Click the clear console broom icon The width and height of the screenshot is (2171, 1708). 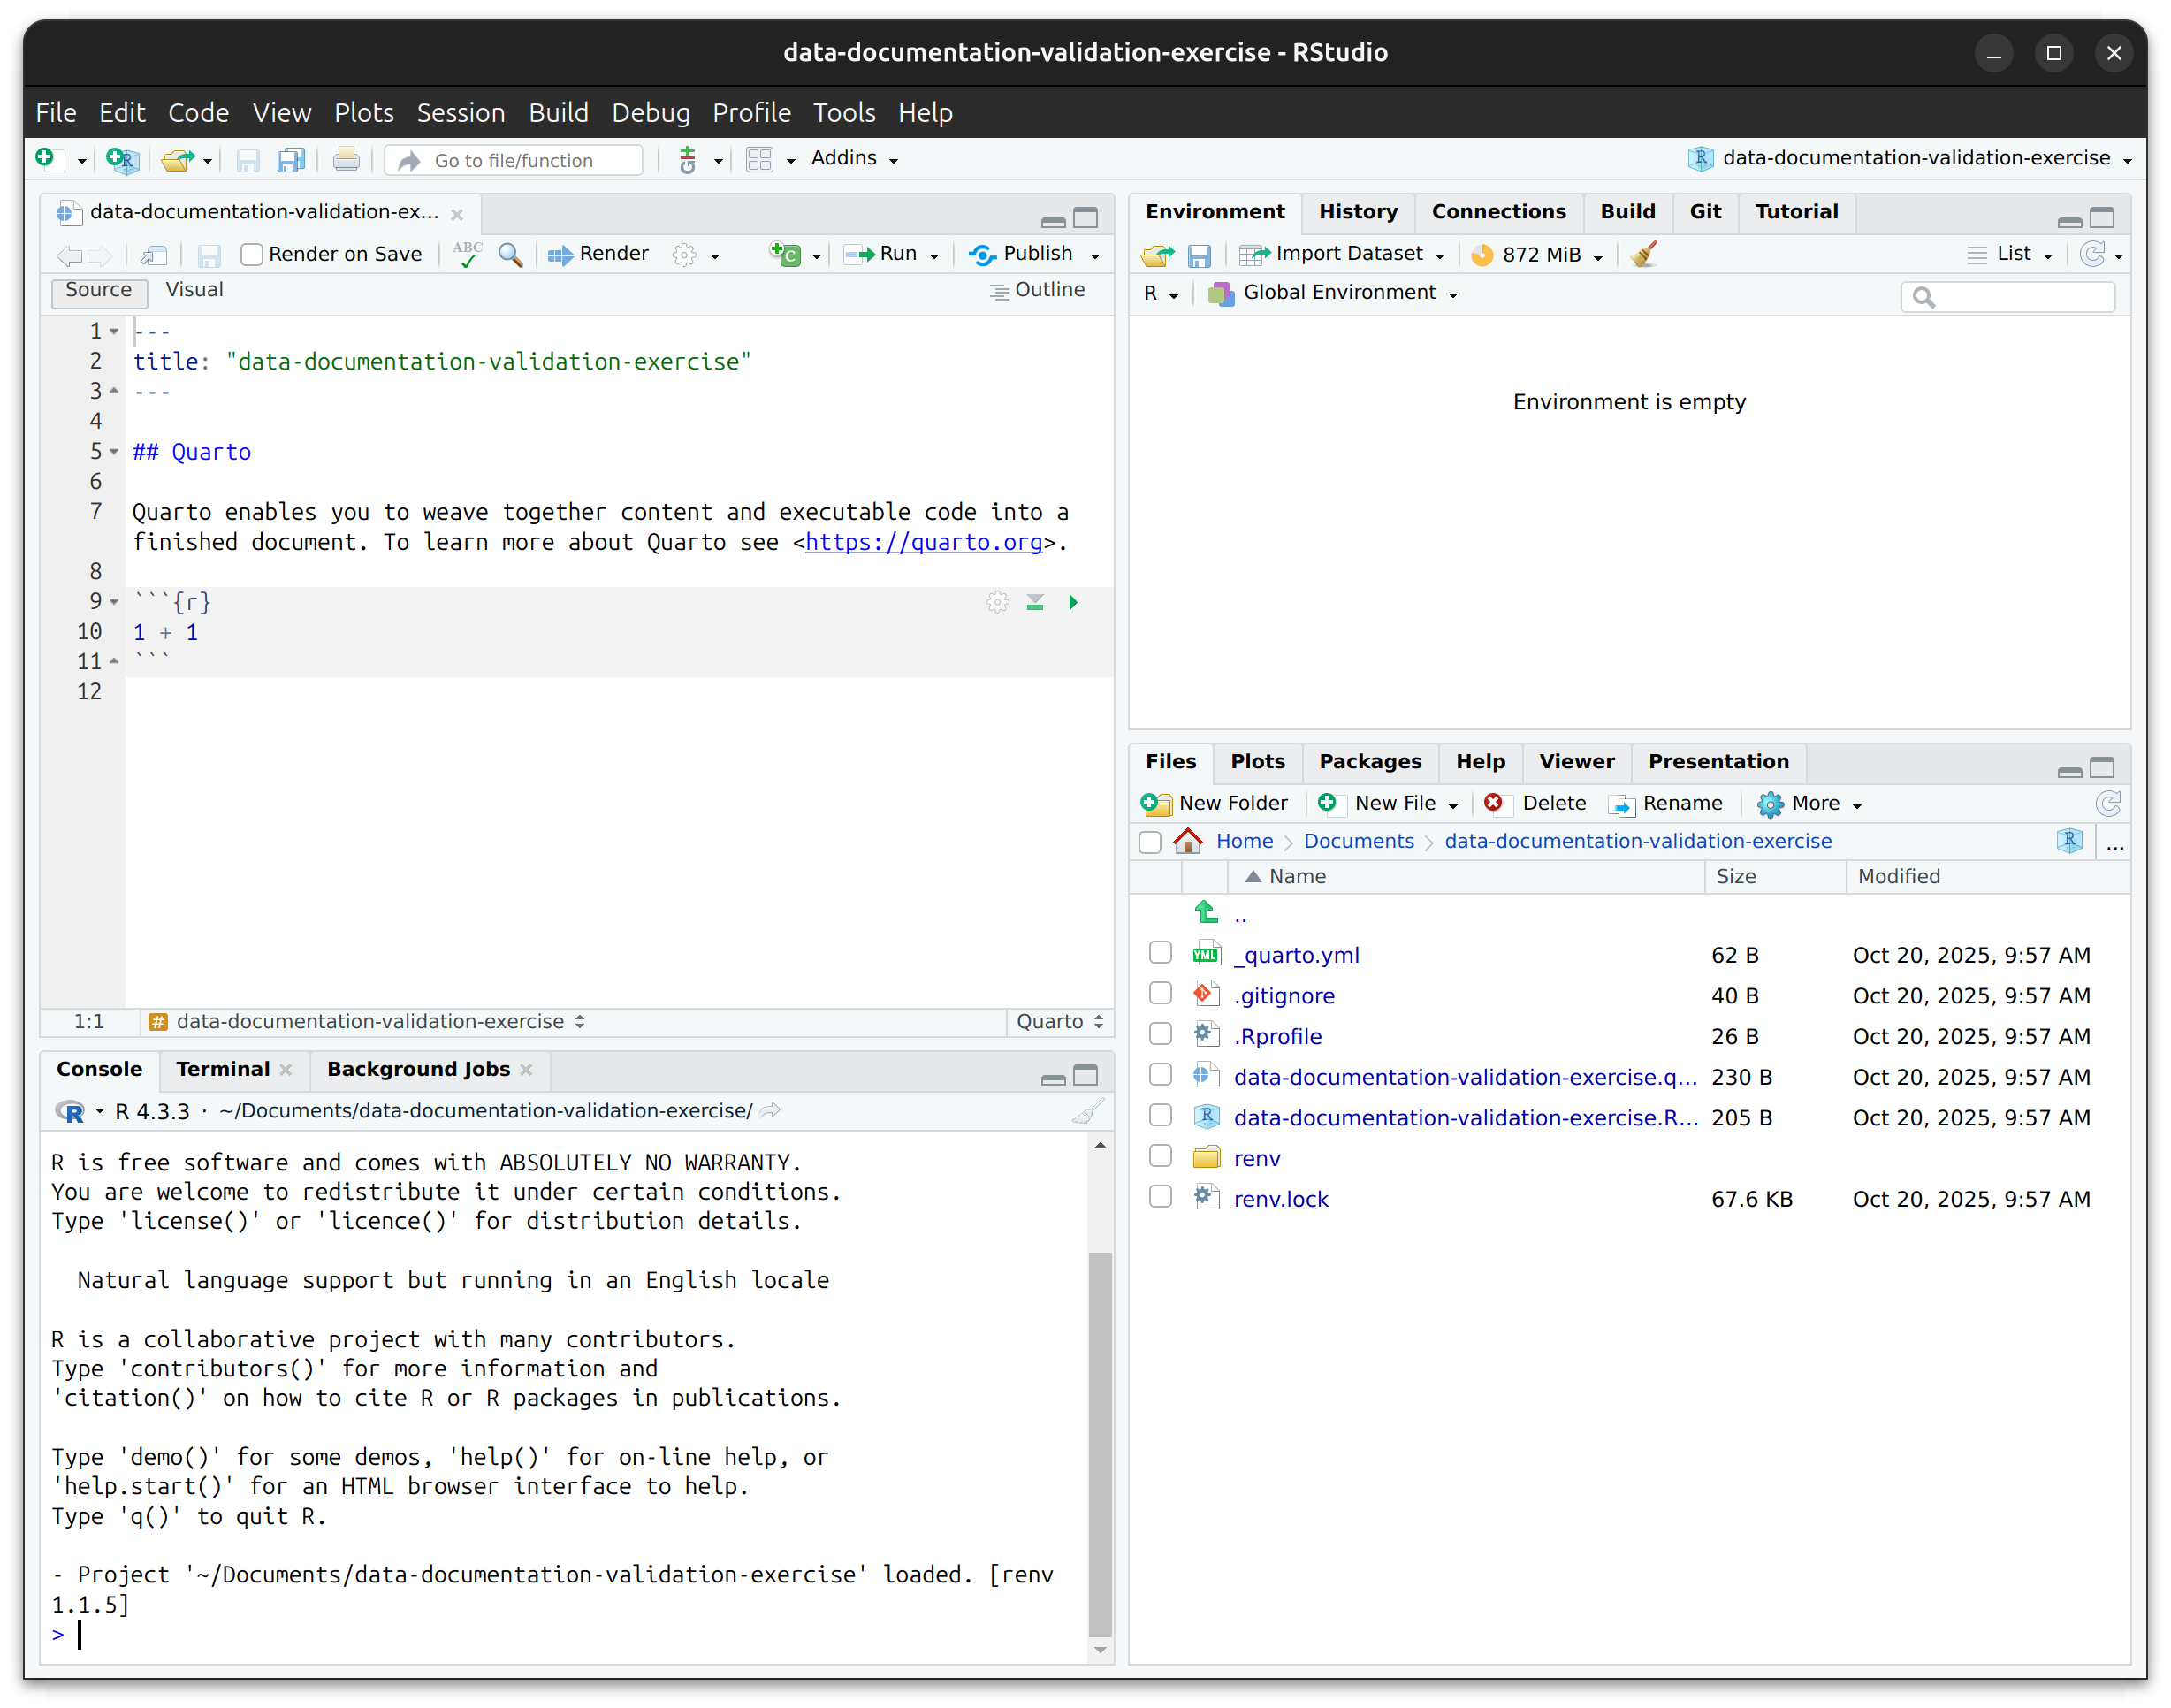pyautogui.click(x=1087, y=1111)
